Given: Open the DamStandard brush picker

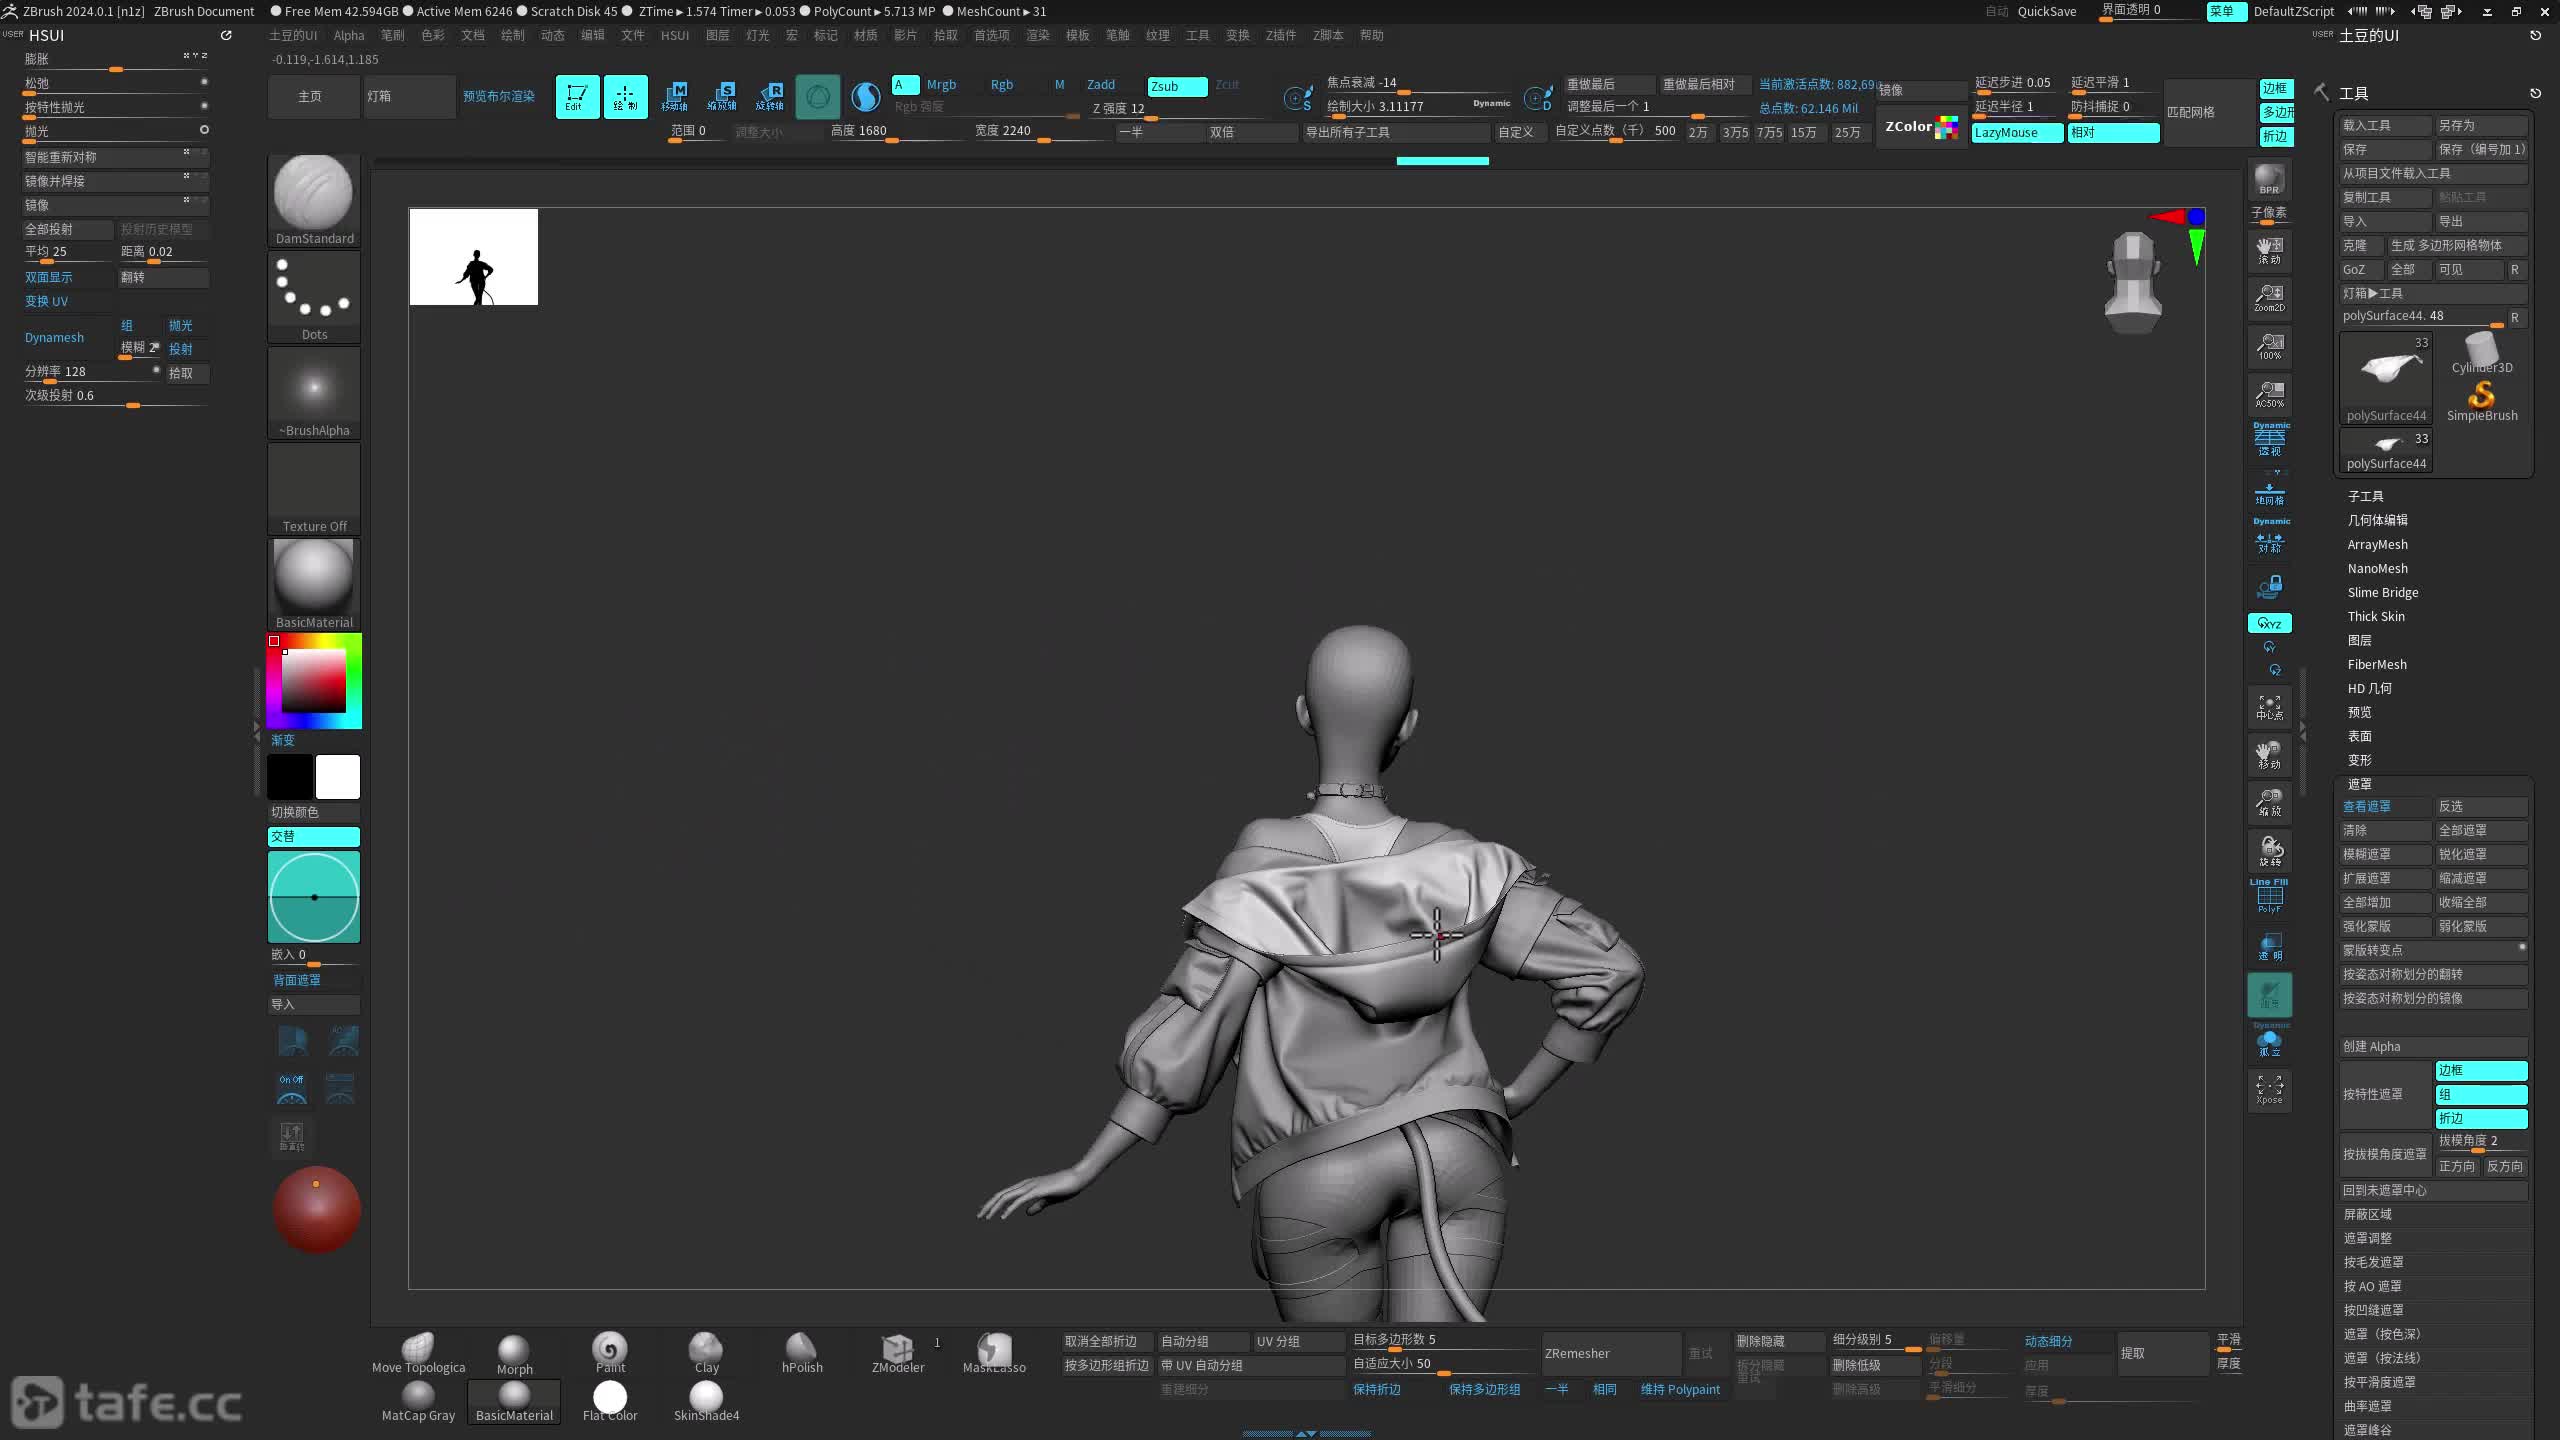Looking at the screenshot, I should (314, 199).
